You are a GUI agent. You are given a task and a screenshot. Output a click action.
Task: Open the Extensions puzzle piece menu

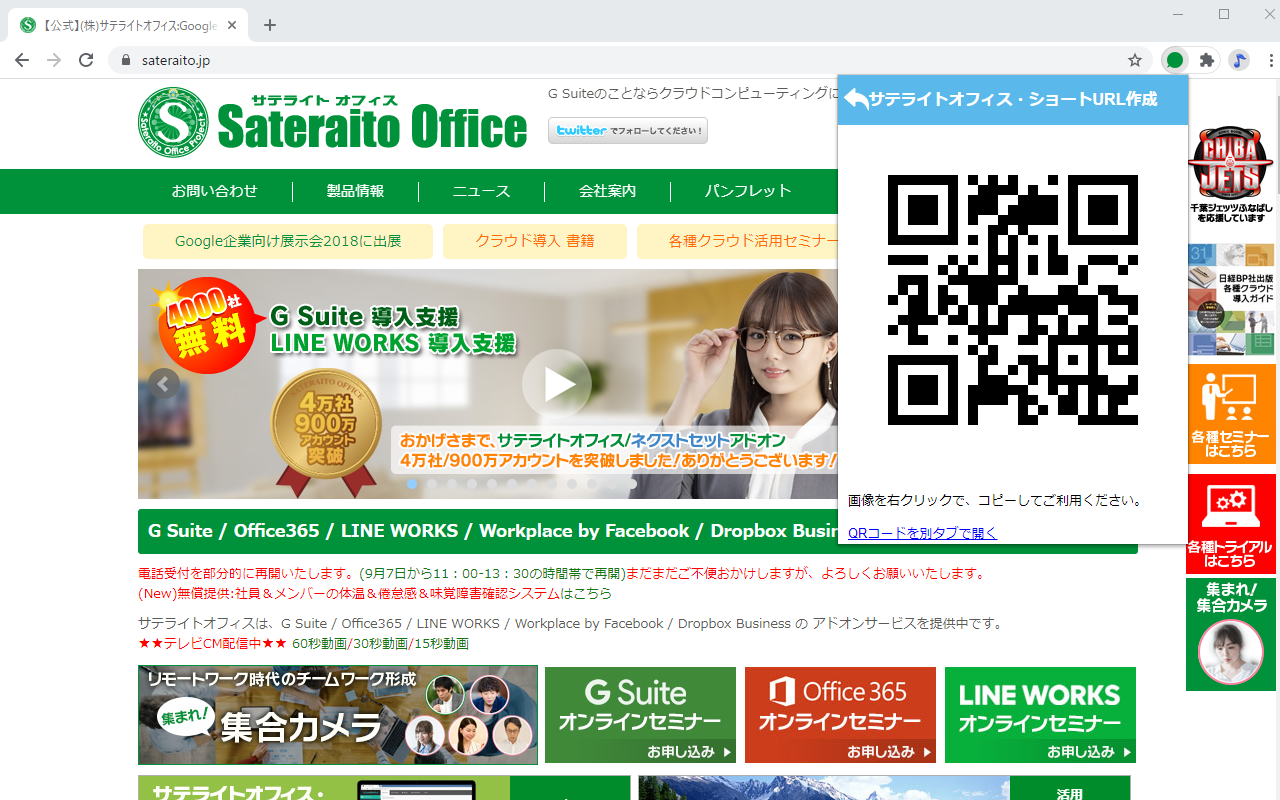[1207, 60]
